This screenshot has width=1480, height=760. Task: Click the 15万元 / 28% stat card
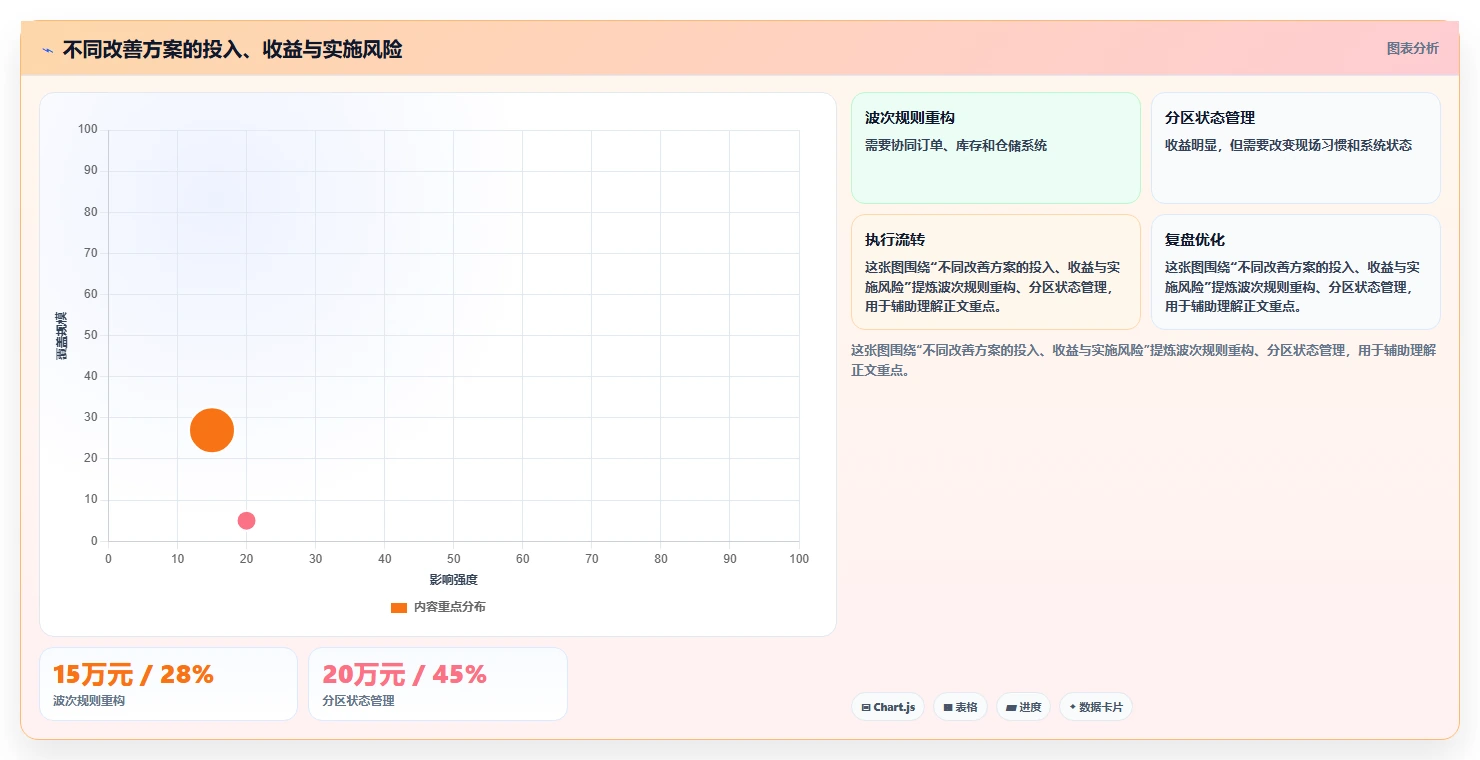[x=168, y=684]
